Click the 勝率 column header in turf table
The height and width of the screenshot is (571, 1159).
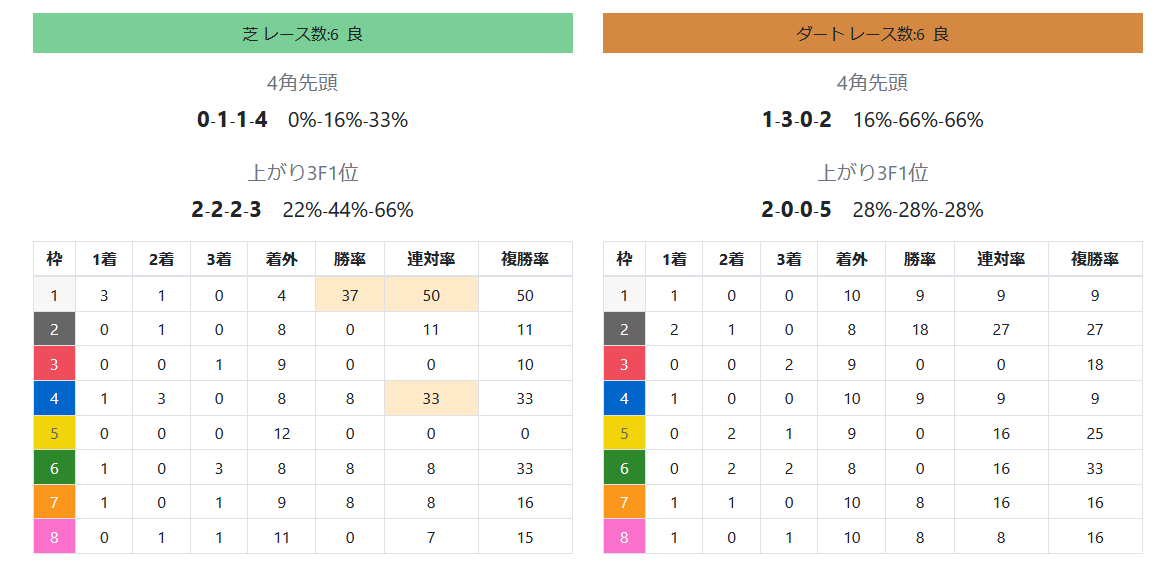click(x=349, y=259)
